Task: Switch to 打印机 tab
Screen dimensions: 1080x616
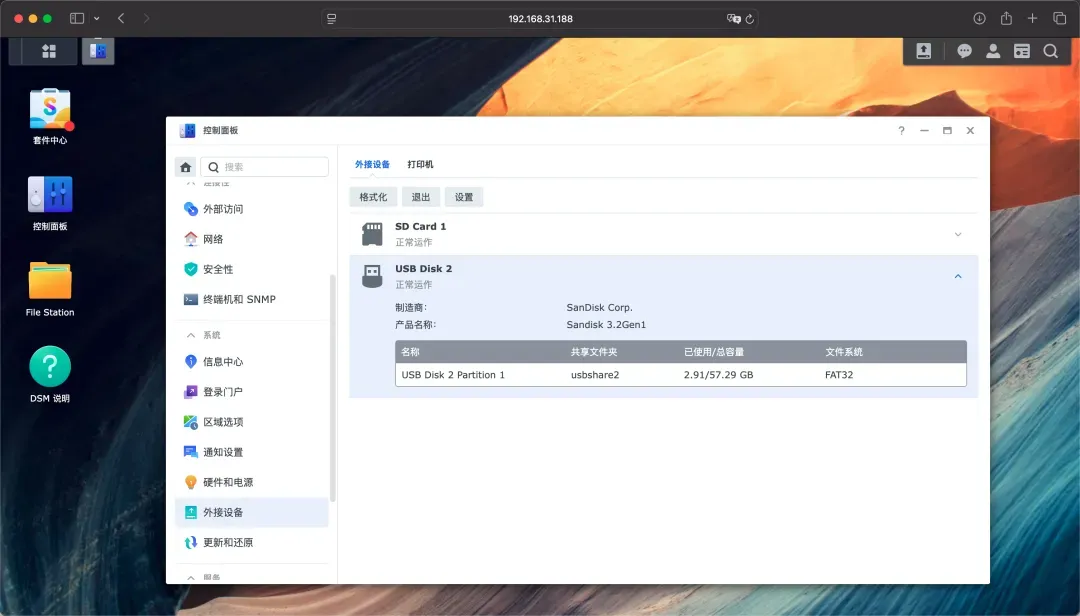Action: pos(420,164)
